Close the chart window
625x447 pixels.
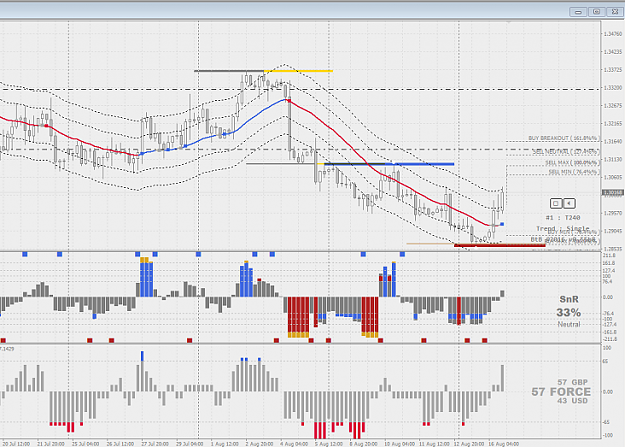[615, 12]
